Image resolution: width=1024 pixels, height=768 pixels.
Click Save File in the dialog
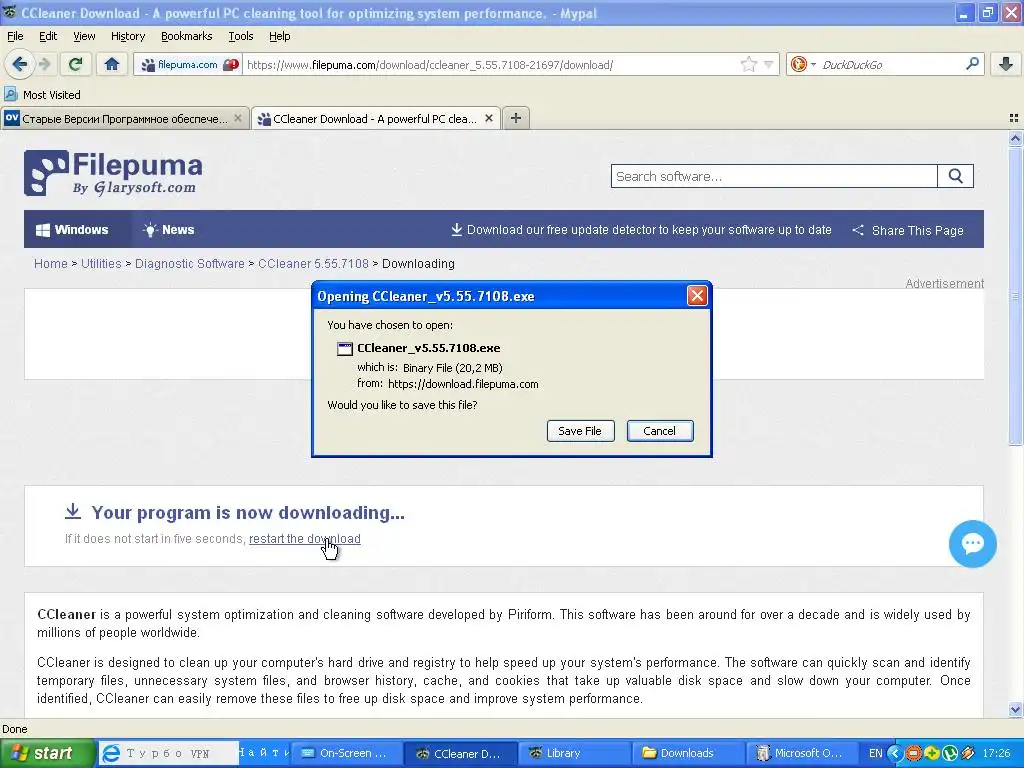580,431
